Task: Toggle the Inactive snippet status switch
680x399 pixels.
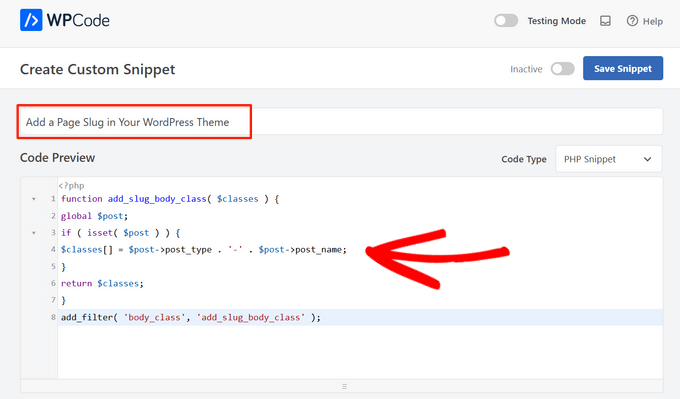Action: 562,69
